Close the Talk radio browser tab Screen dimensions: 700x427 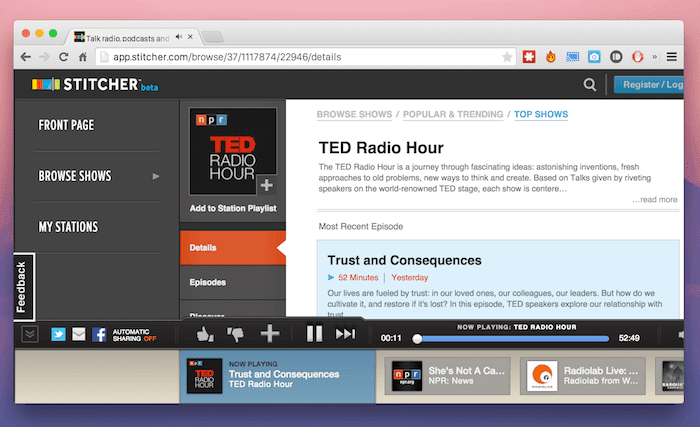[190, 37]
